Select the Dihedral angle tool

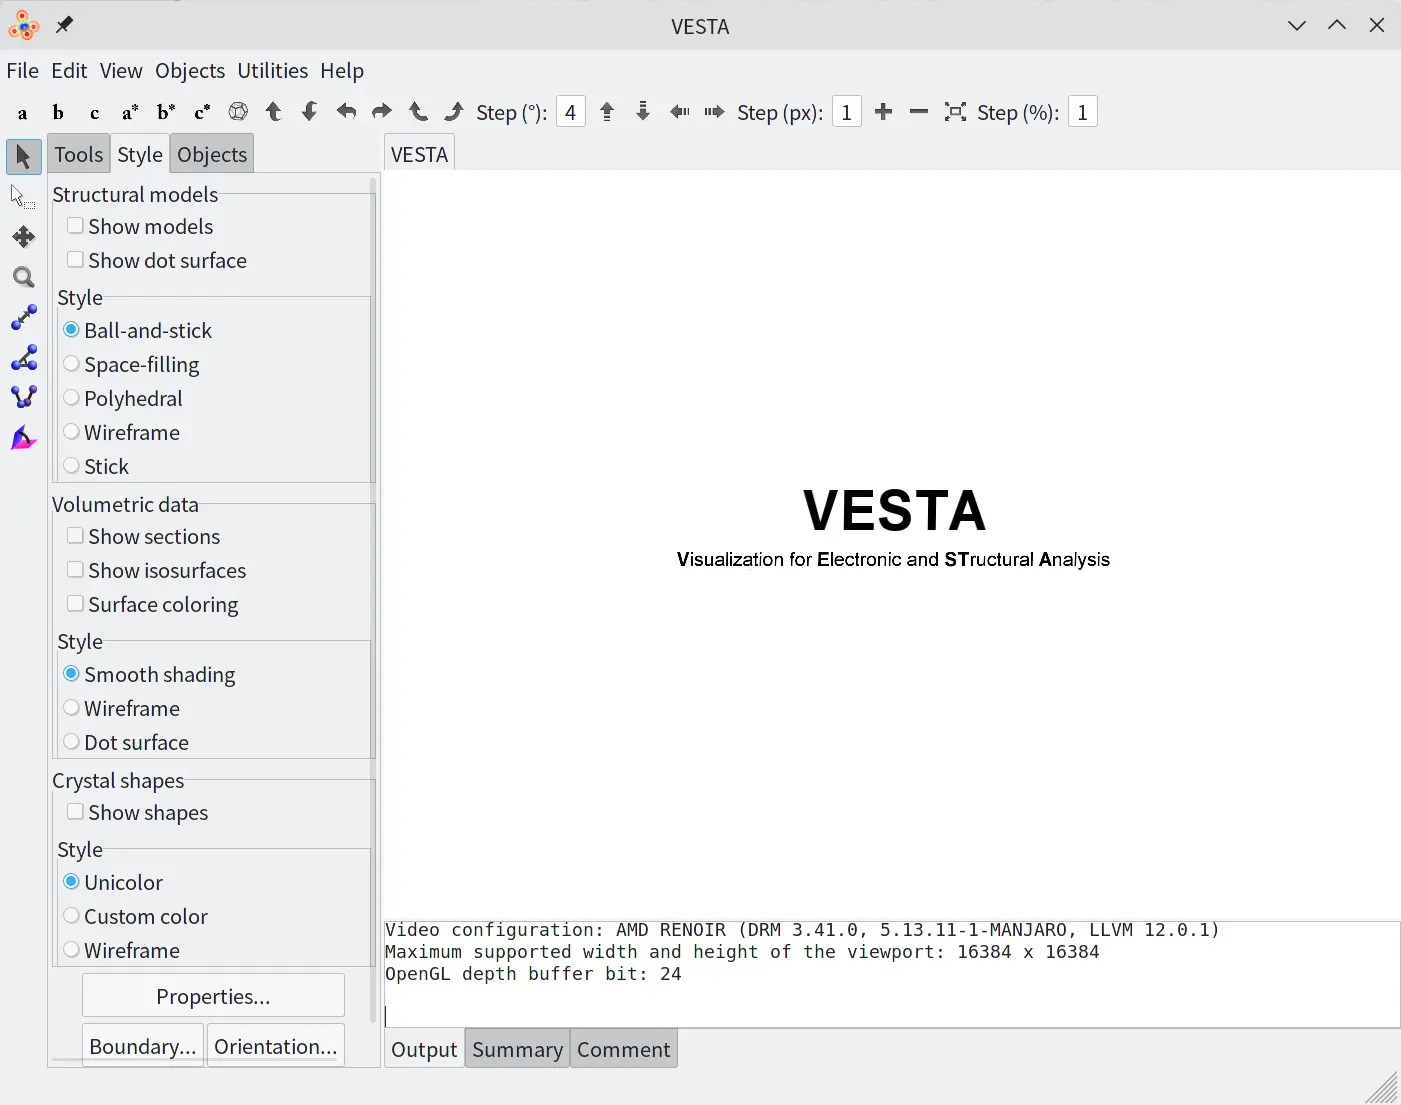point(23,397)
